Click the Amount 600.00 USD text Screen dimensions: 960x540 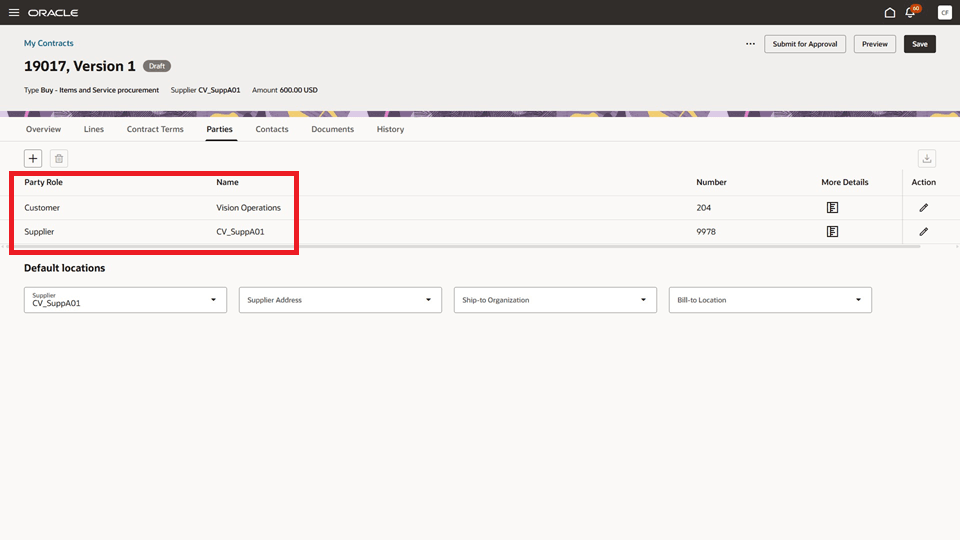click(285, 90)
